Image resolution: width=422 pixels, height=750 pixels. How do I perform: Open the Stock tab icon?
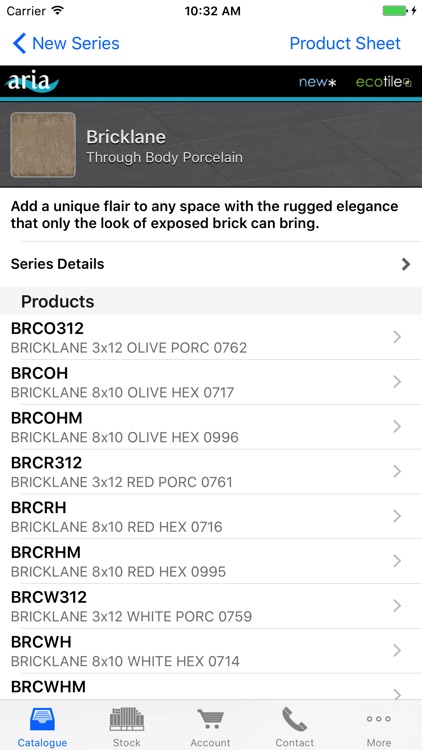pyautogui.click(x=127, y=720)
